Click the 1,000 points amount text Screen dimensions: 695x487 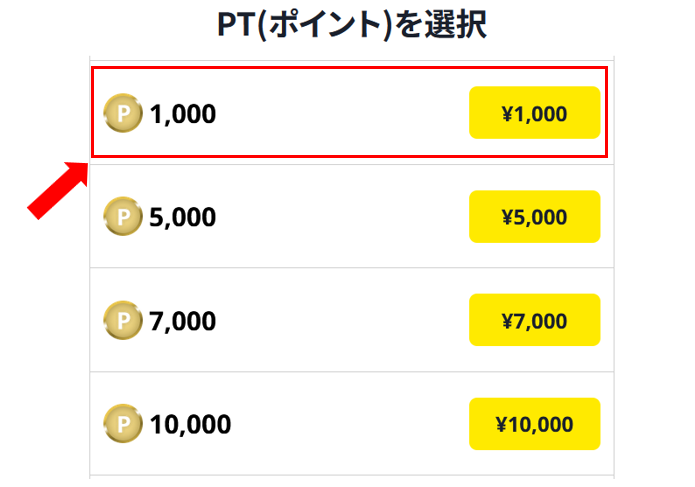(183, 114)
